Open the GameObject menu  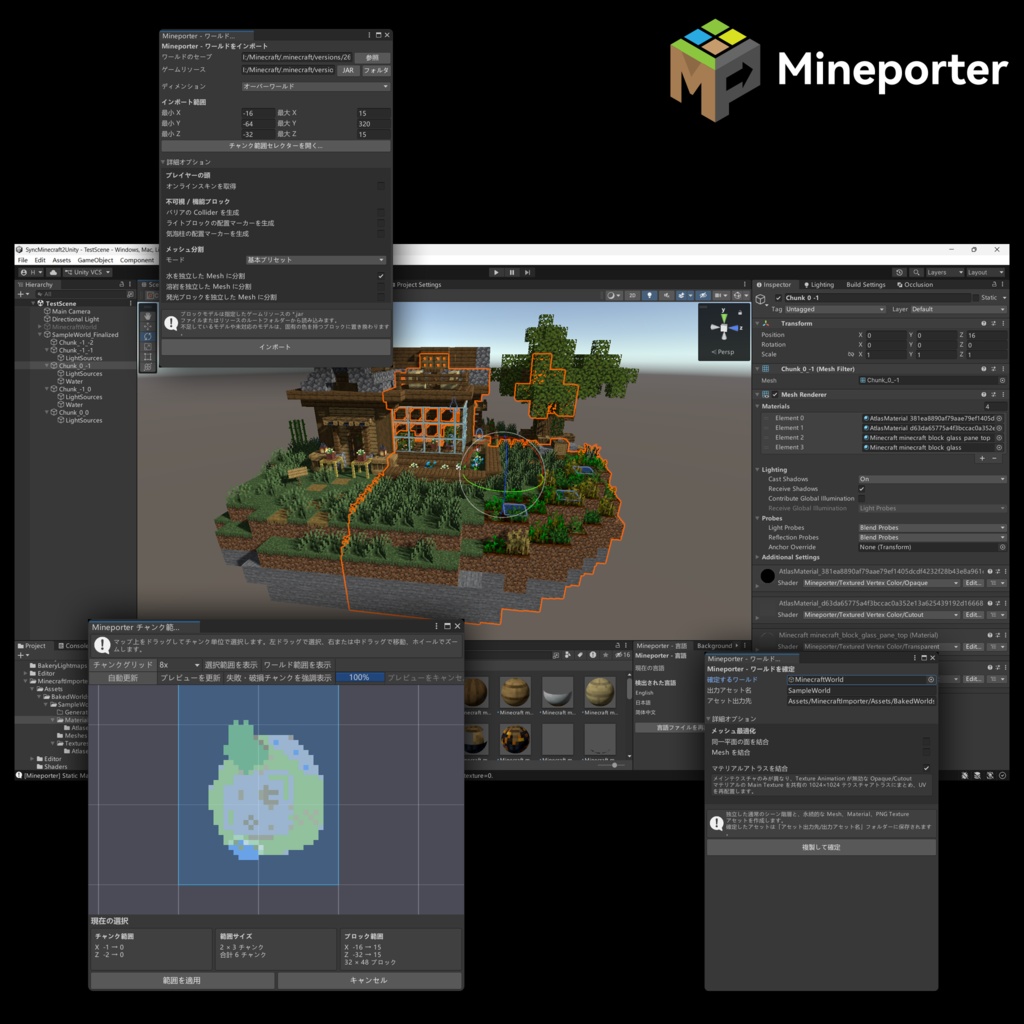(x=95, y=260)
